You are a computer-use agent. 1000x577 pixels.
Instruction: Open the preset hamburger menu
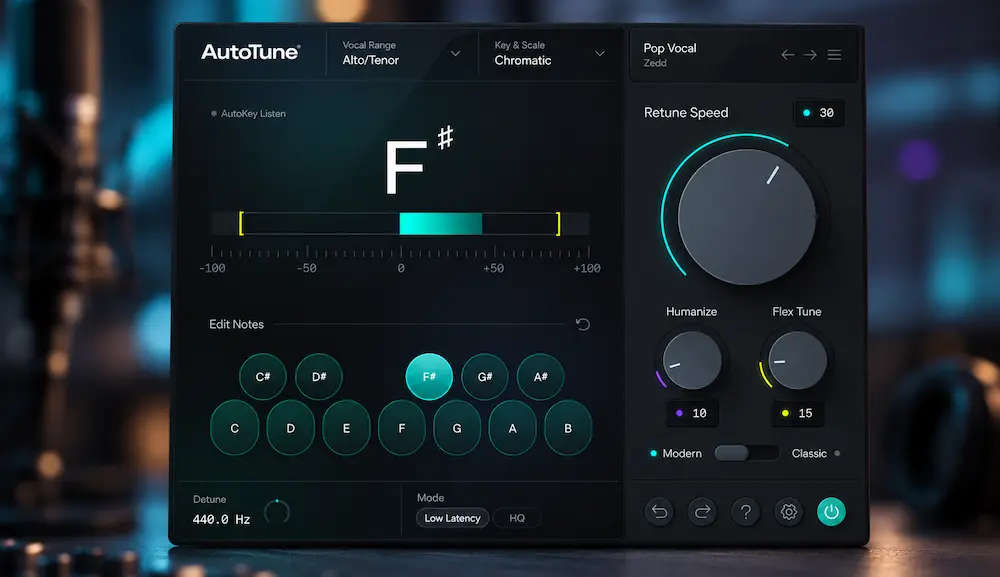coord(834,55)
